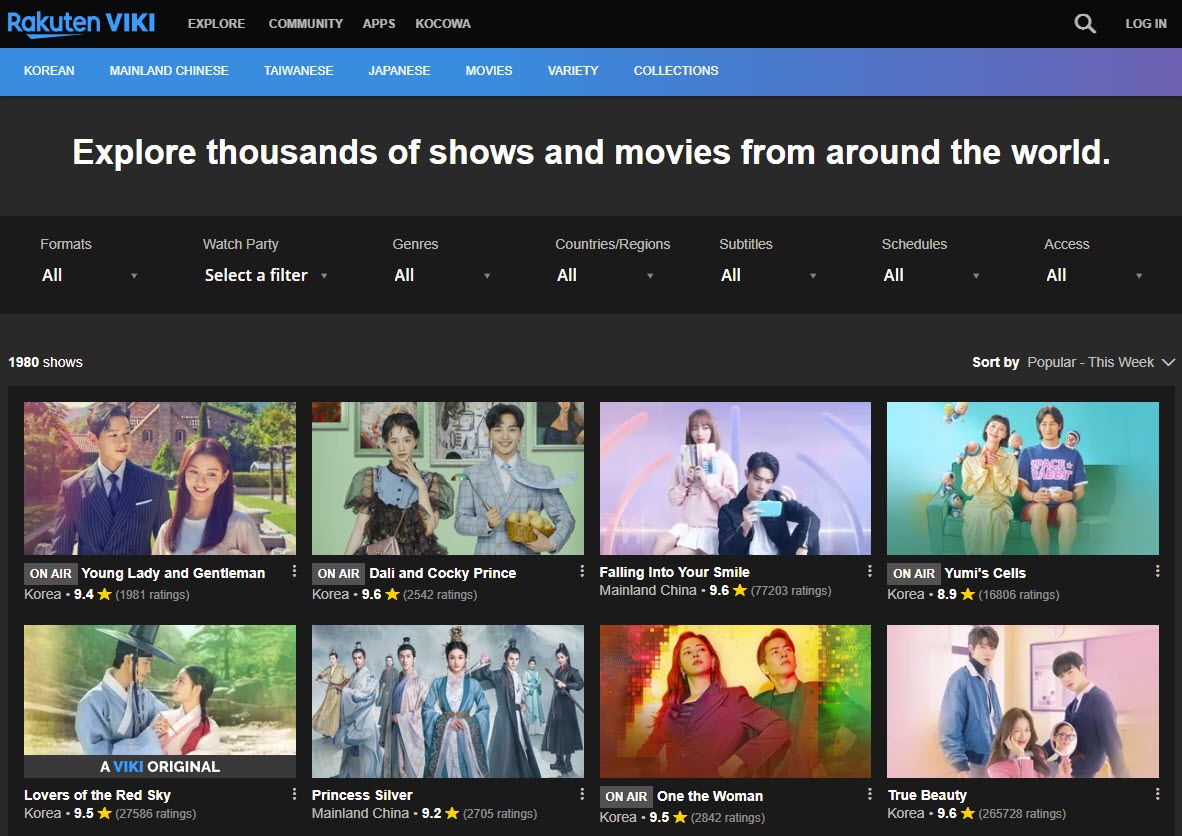Open the One the Woman poster thumbnail
Screen dimensions: 1182x836
point(735,701)
